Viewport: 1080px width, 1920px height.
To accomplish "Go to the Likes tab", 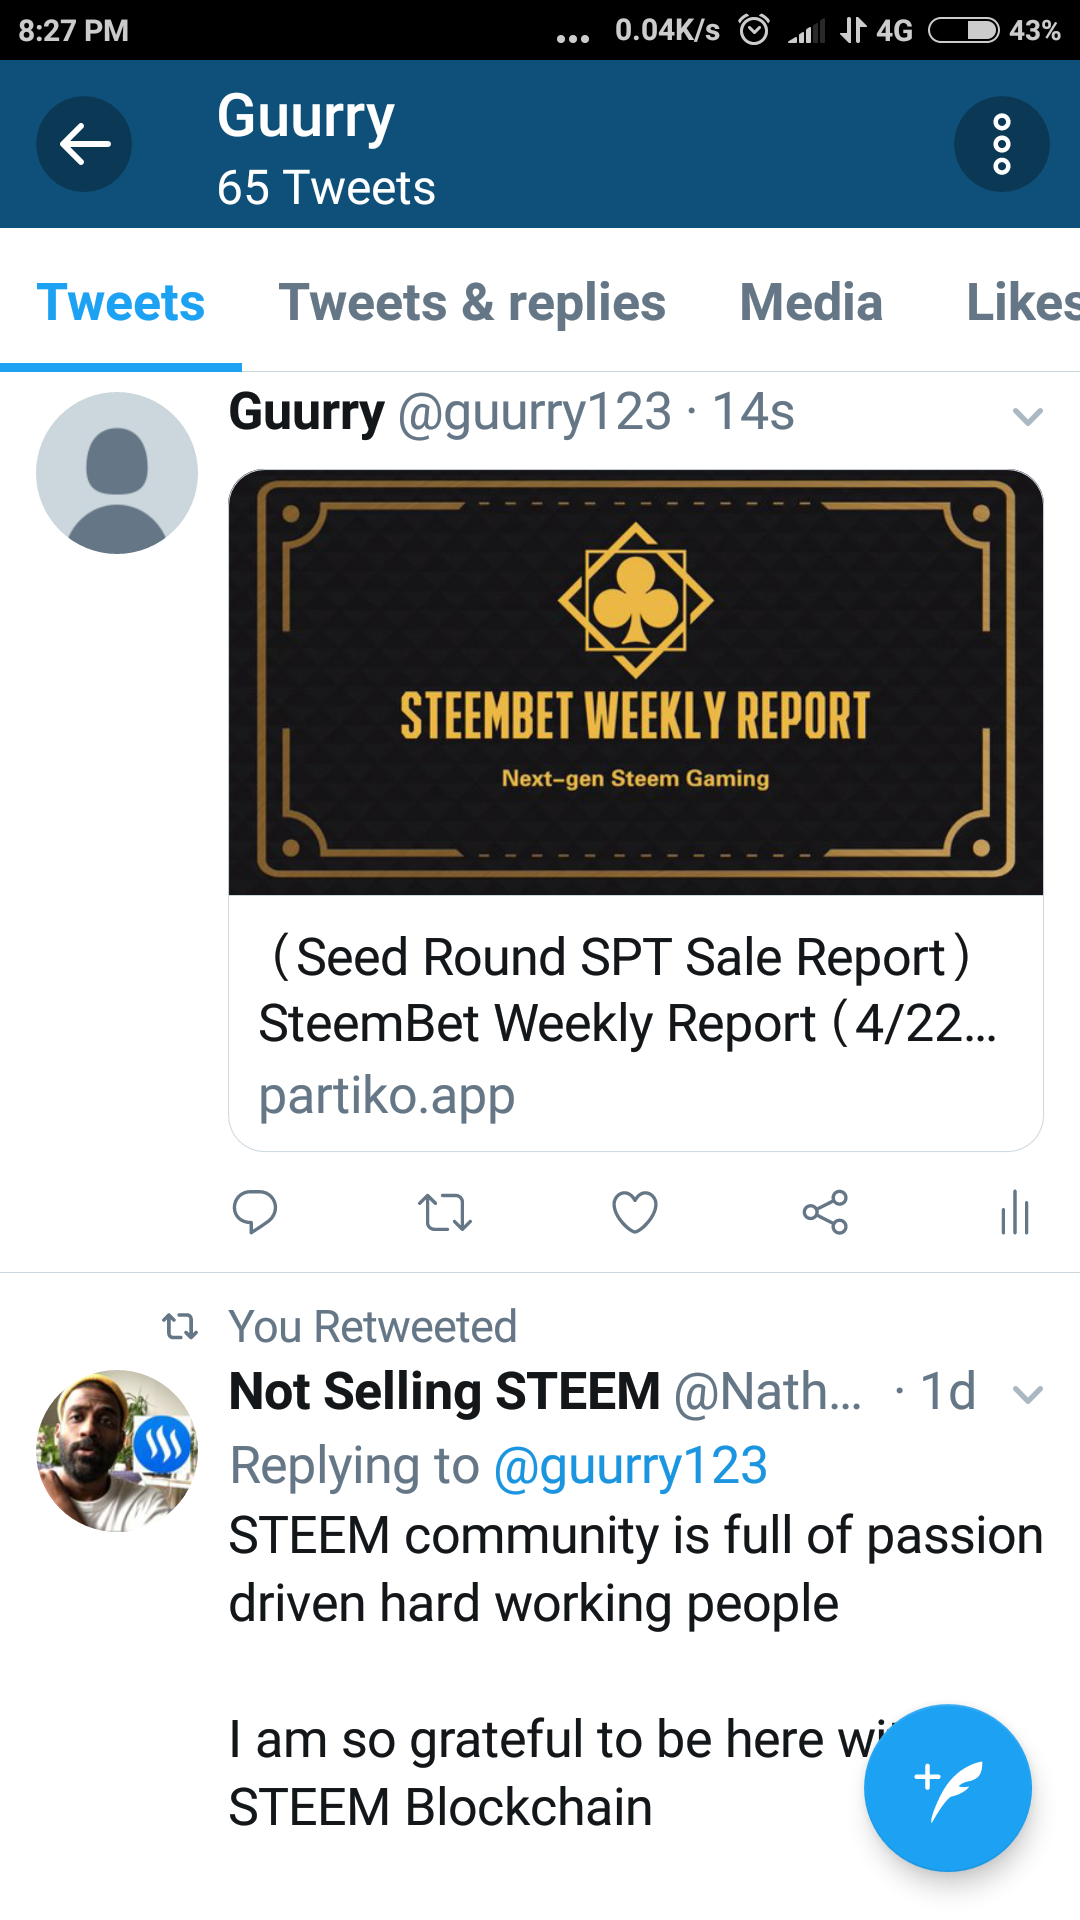I will point(1020,303).
